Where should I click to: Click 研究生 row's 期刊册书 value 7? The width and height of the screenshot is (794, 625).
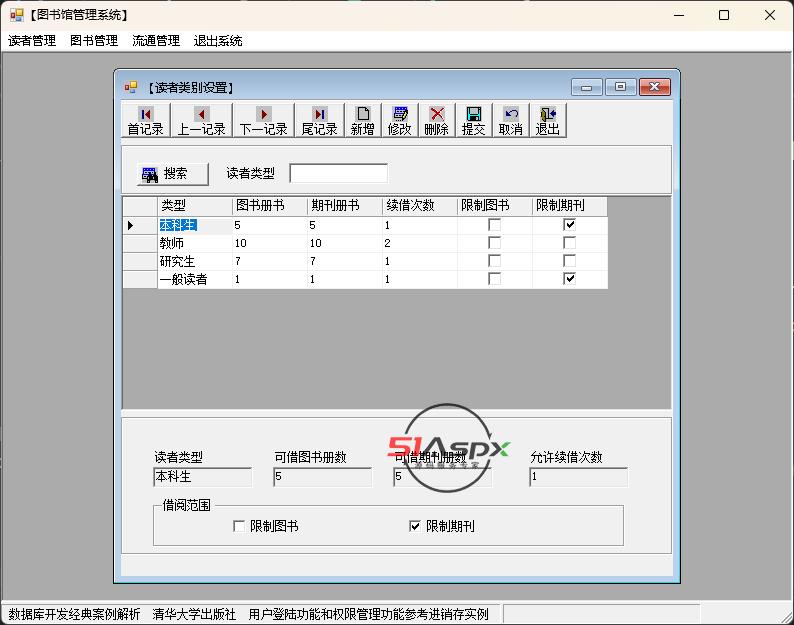345,261
